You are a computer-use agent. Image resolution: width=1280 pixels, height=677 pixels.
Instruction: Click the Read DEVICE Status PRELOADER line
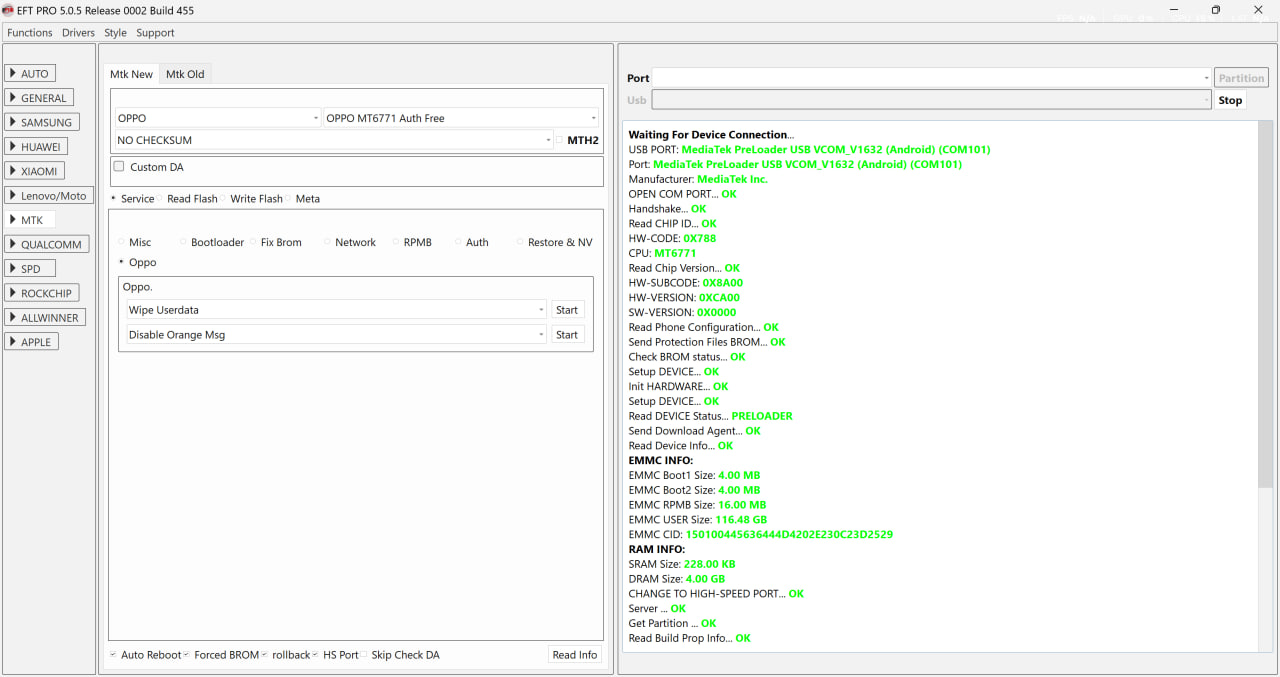click(710, 416)
